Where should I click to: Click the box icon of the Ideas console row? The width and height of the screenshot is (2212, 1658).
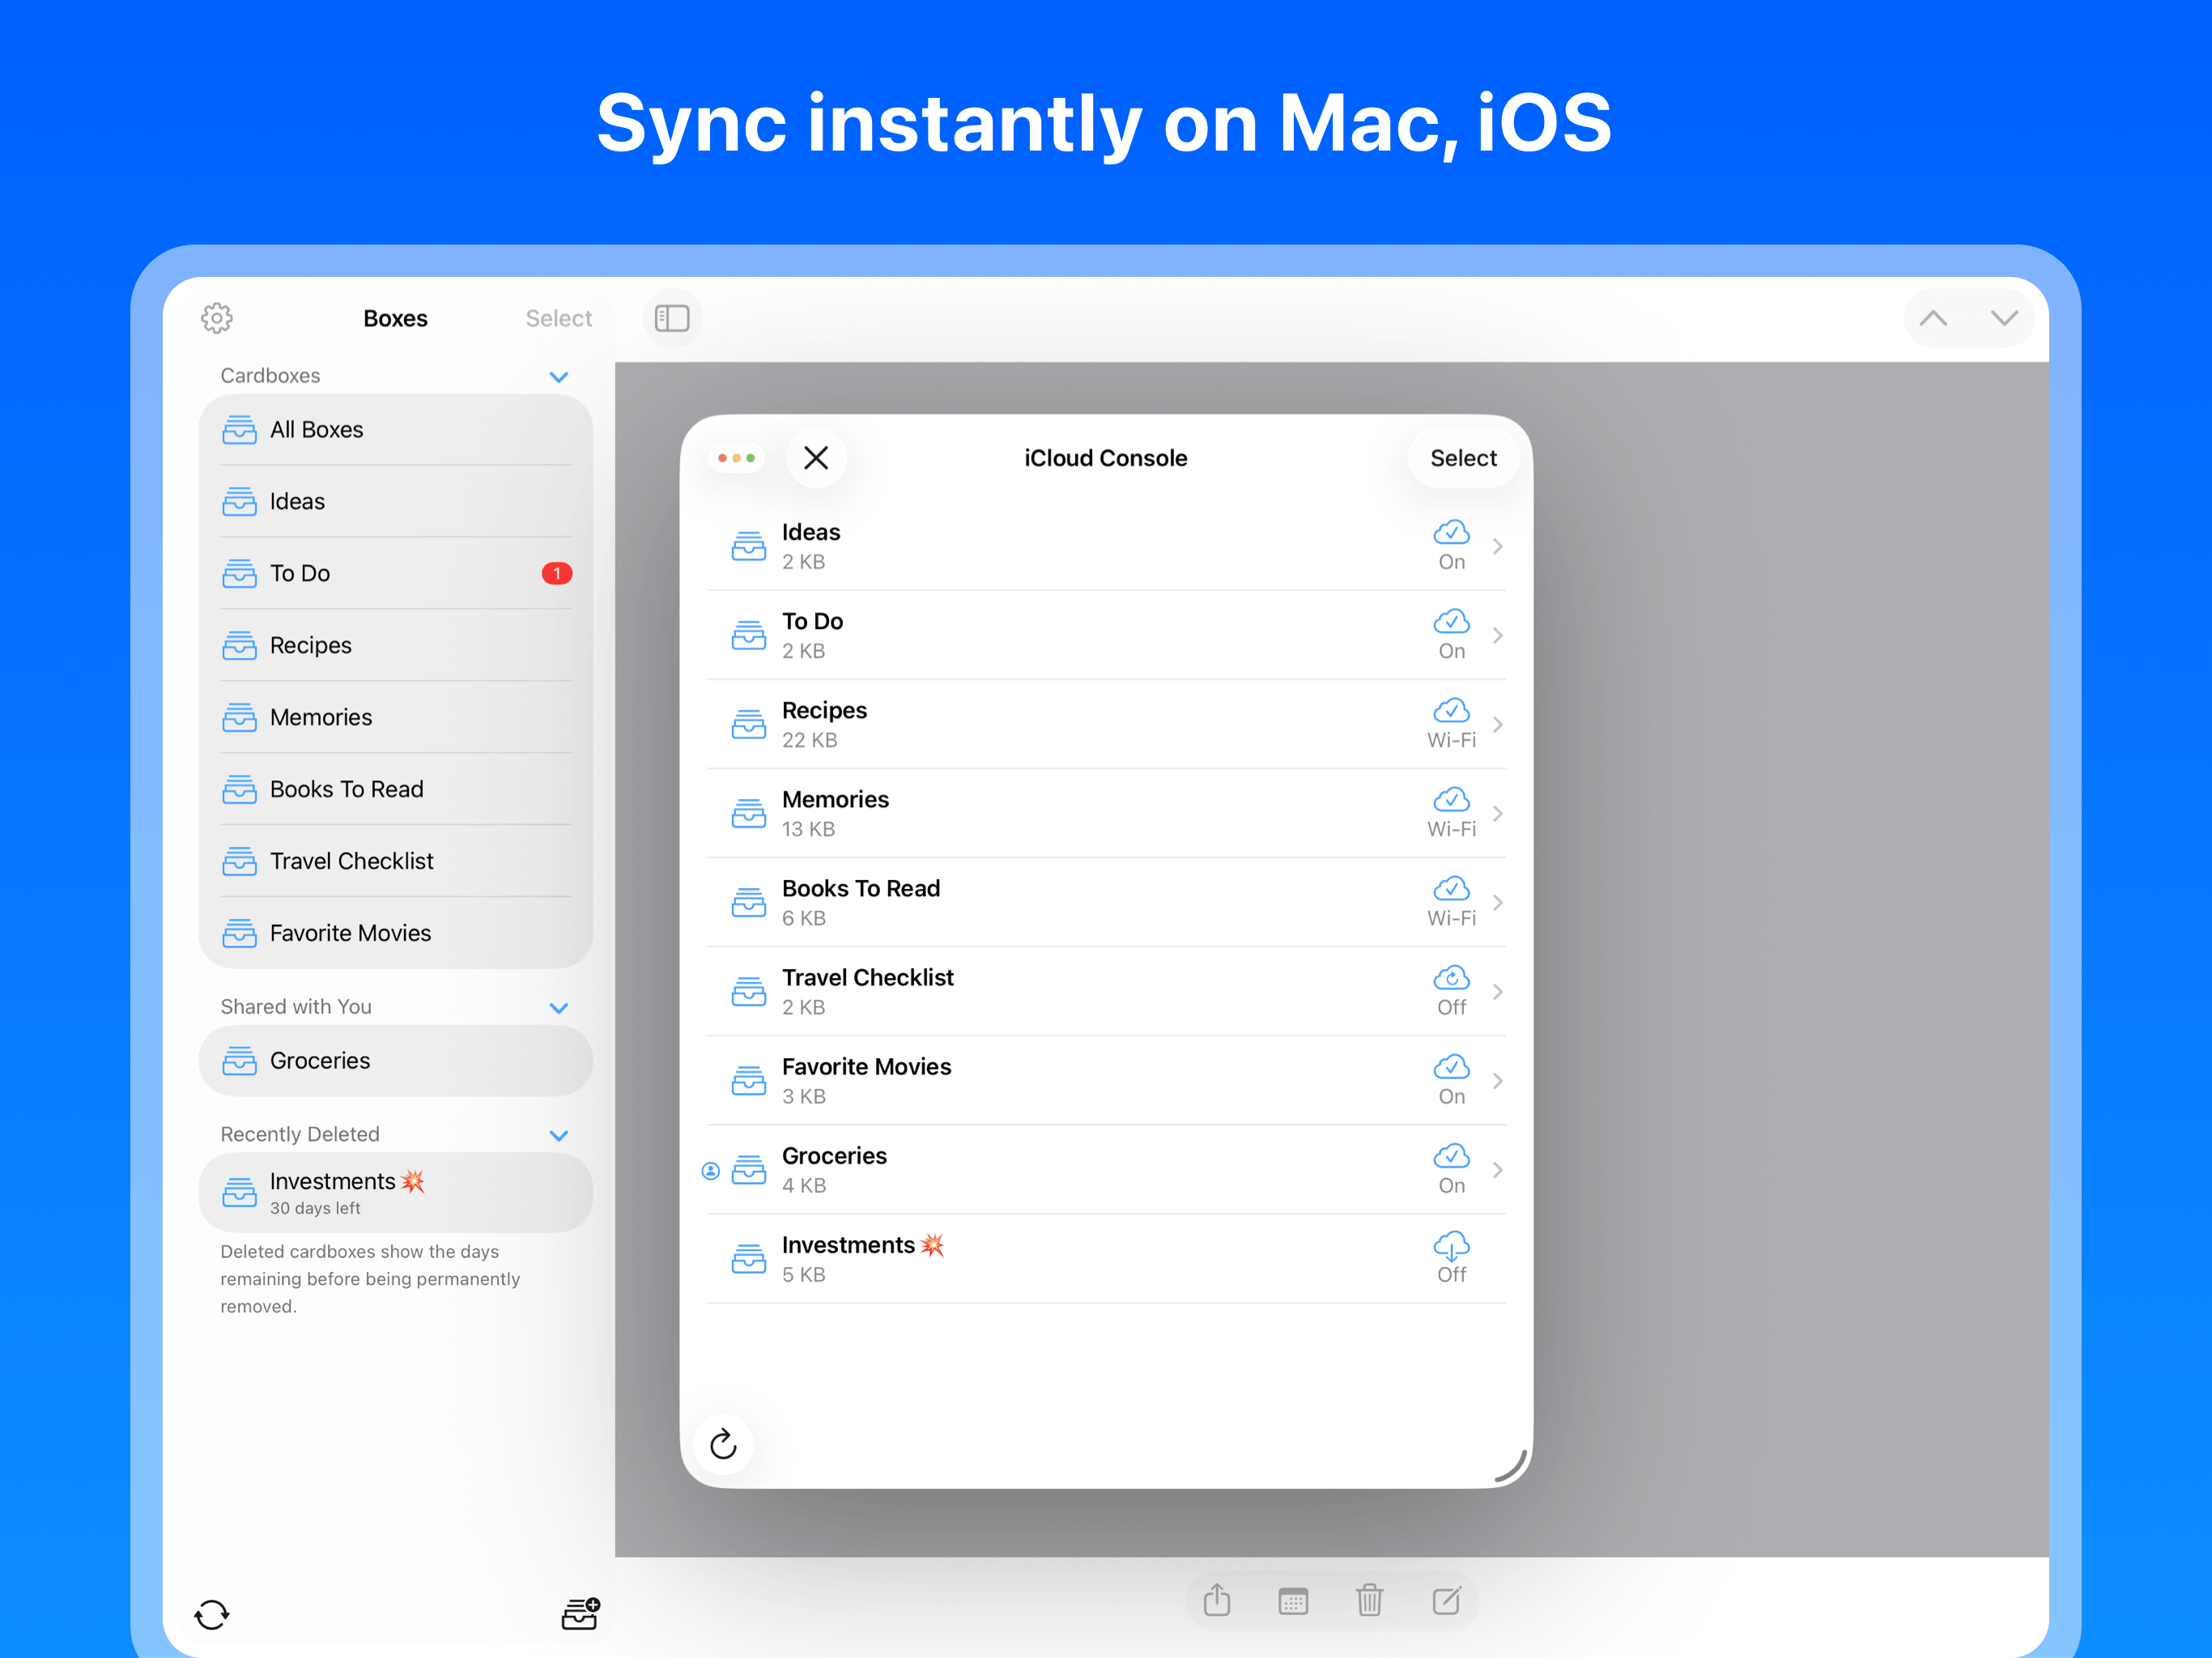(748, 546)
